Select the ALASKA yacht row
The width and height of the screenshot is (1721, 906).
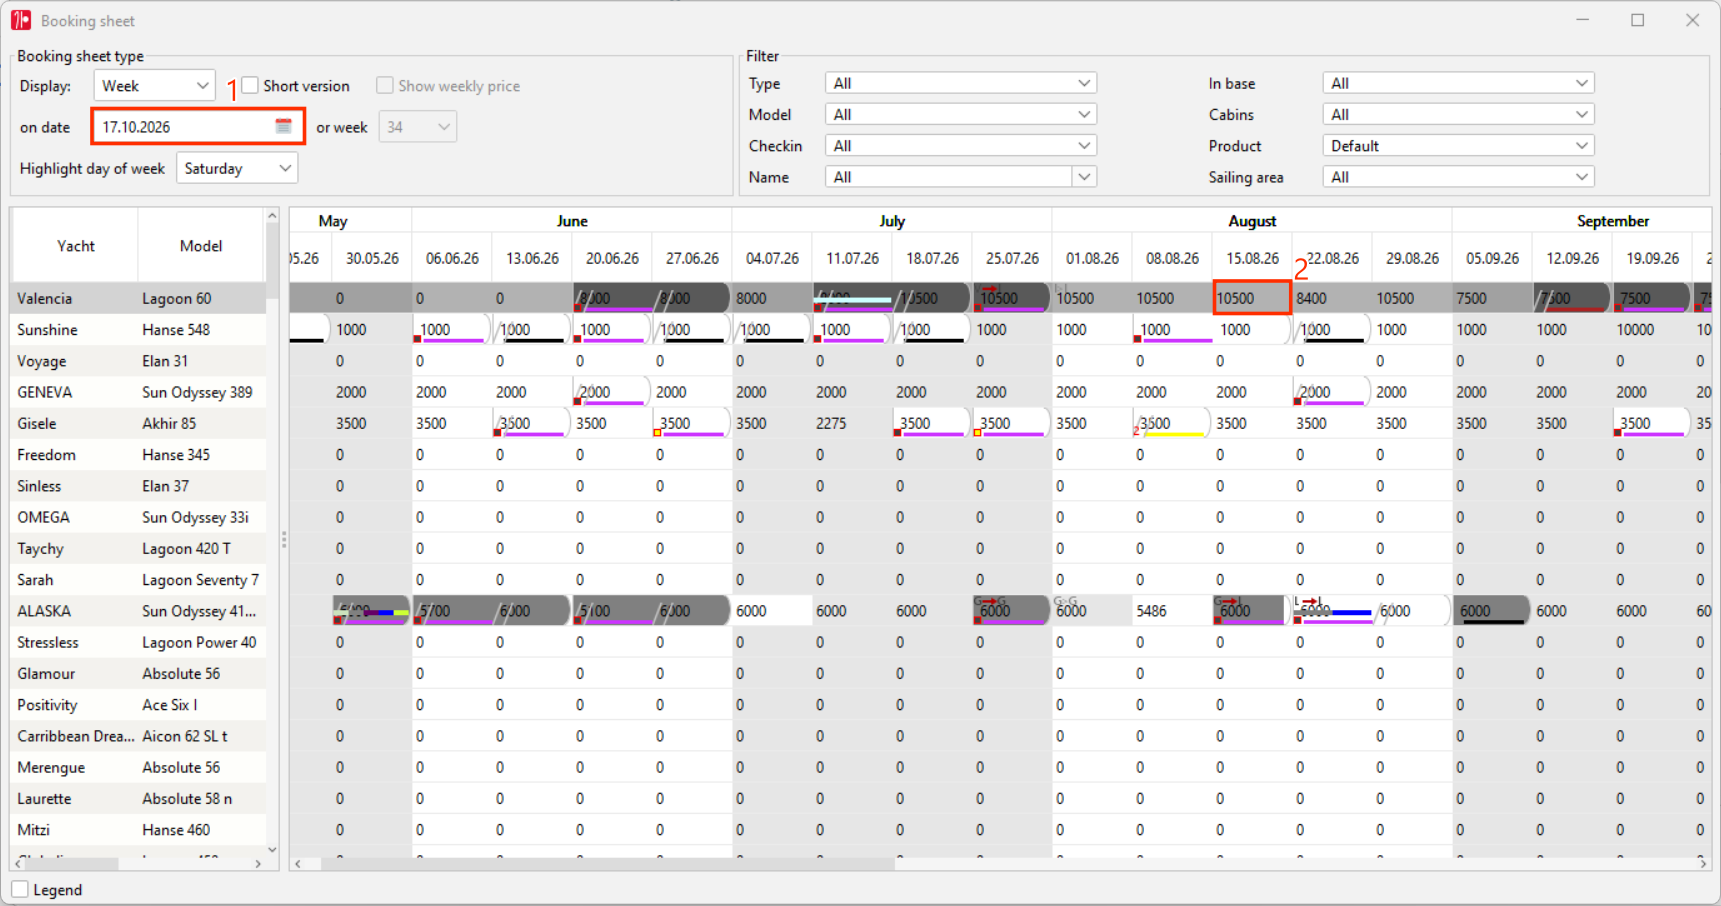point(139,611)
